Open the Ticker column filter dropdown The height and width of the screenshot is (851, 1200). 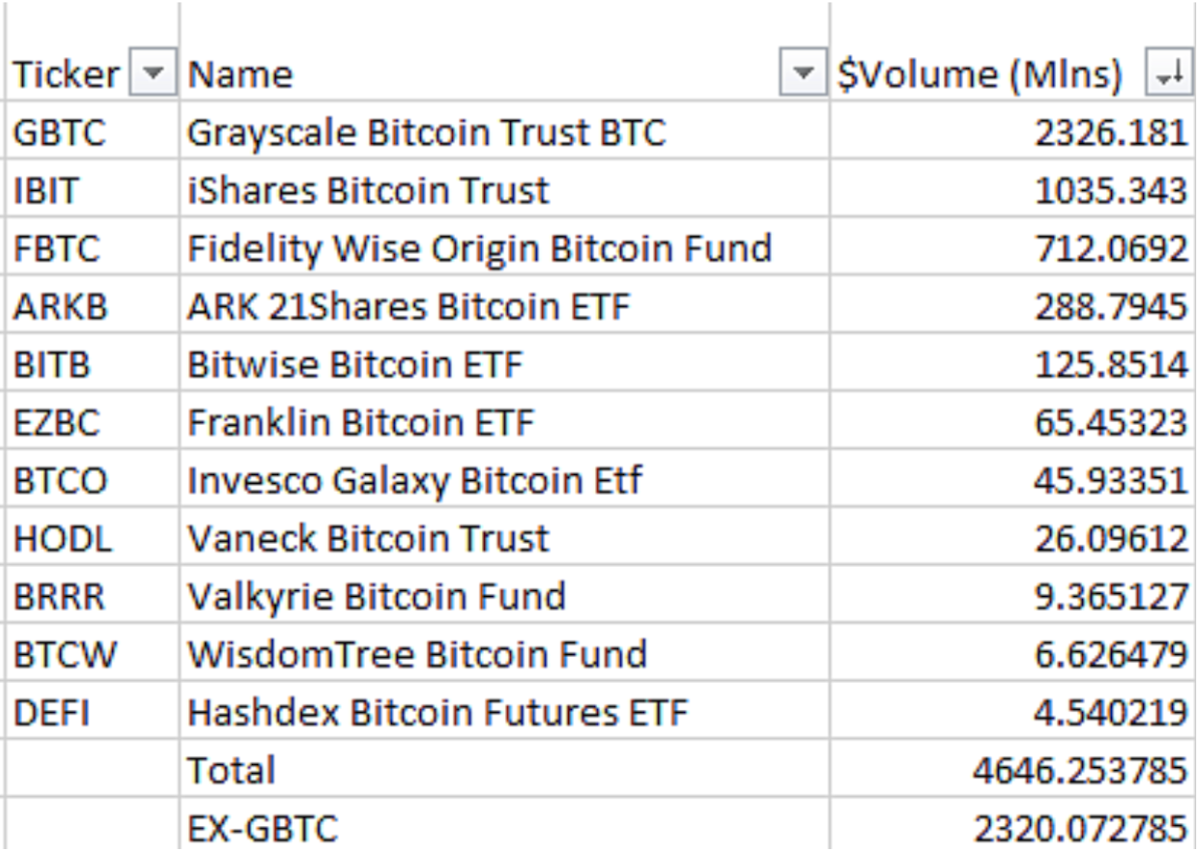click(x=153, y=74)
